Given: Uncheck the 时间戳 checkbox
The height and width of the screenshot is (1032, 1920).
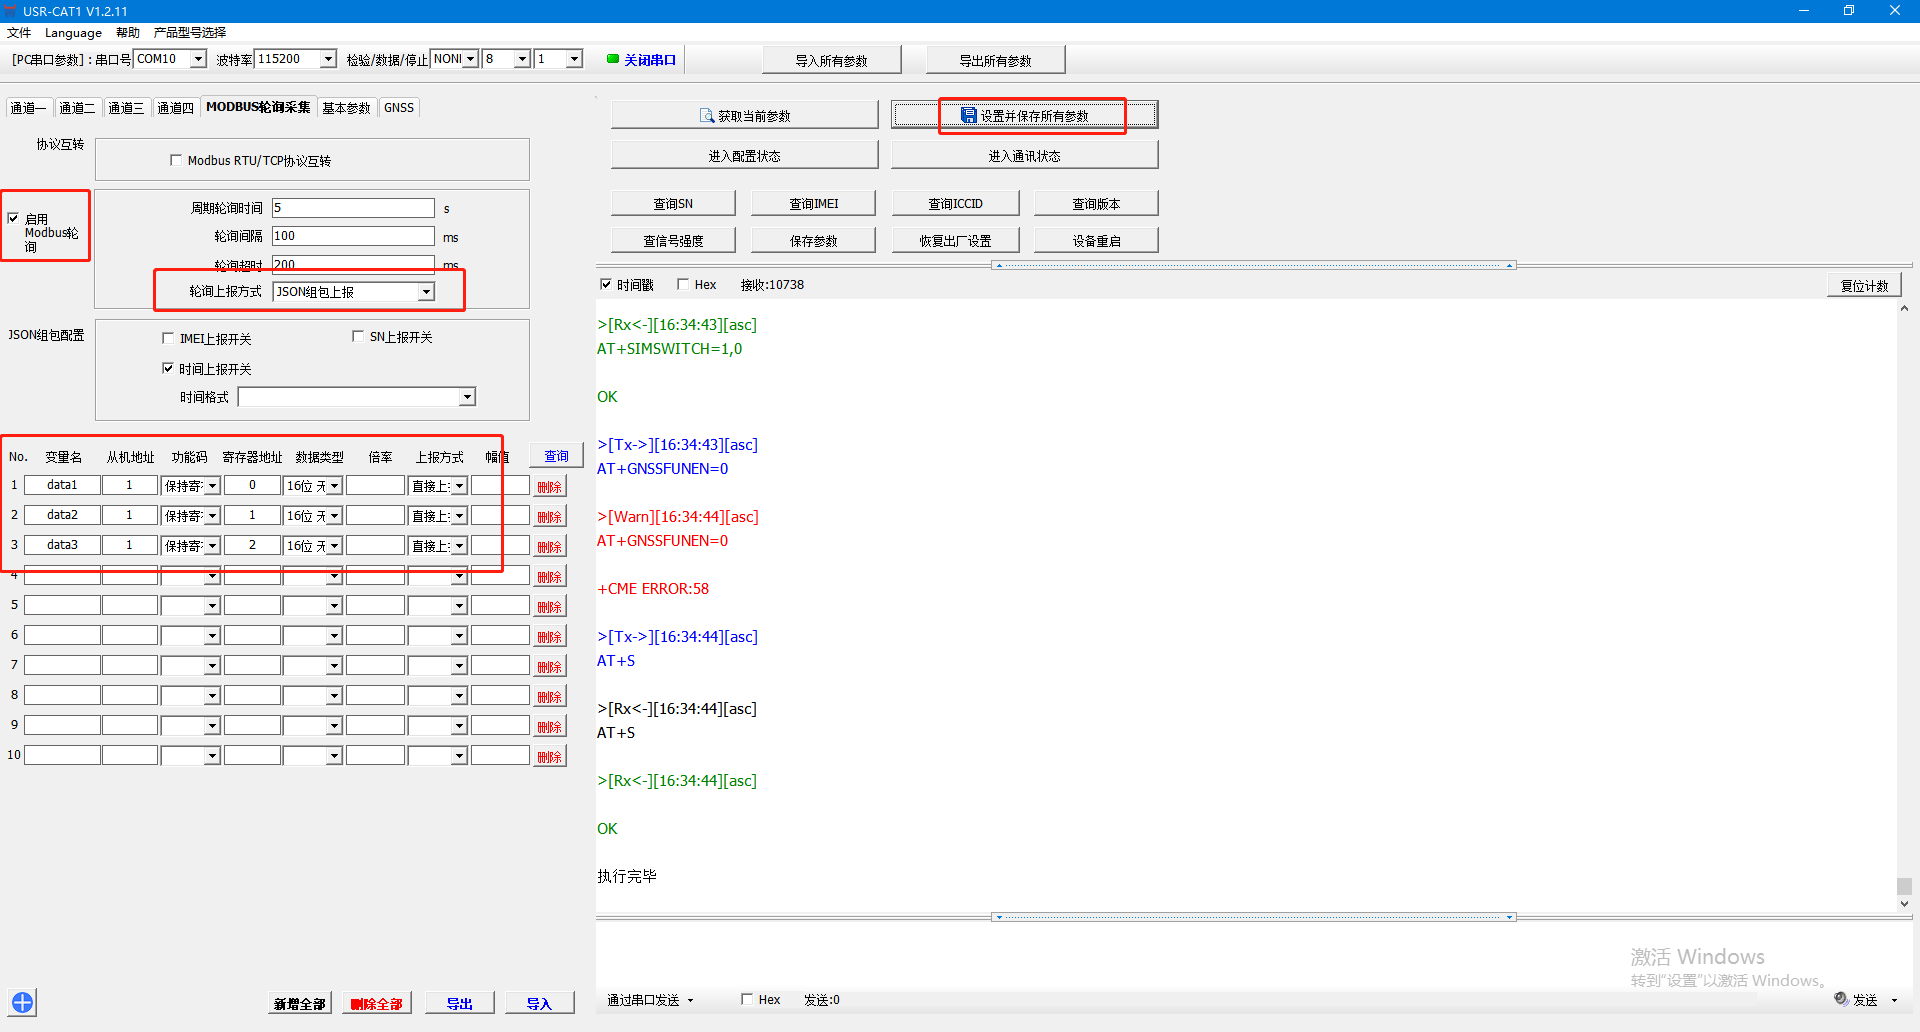Looking at the screenshot, I should pyautogui.click(x=605, y=284).
